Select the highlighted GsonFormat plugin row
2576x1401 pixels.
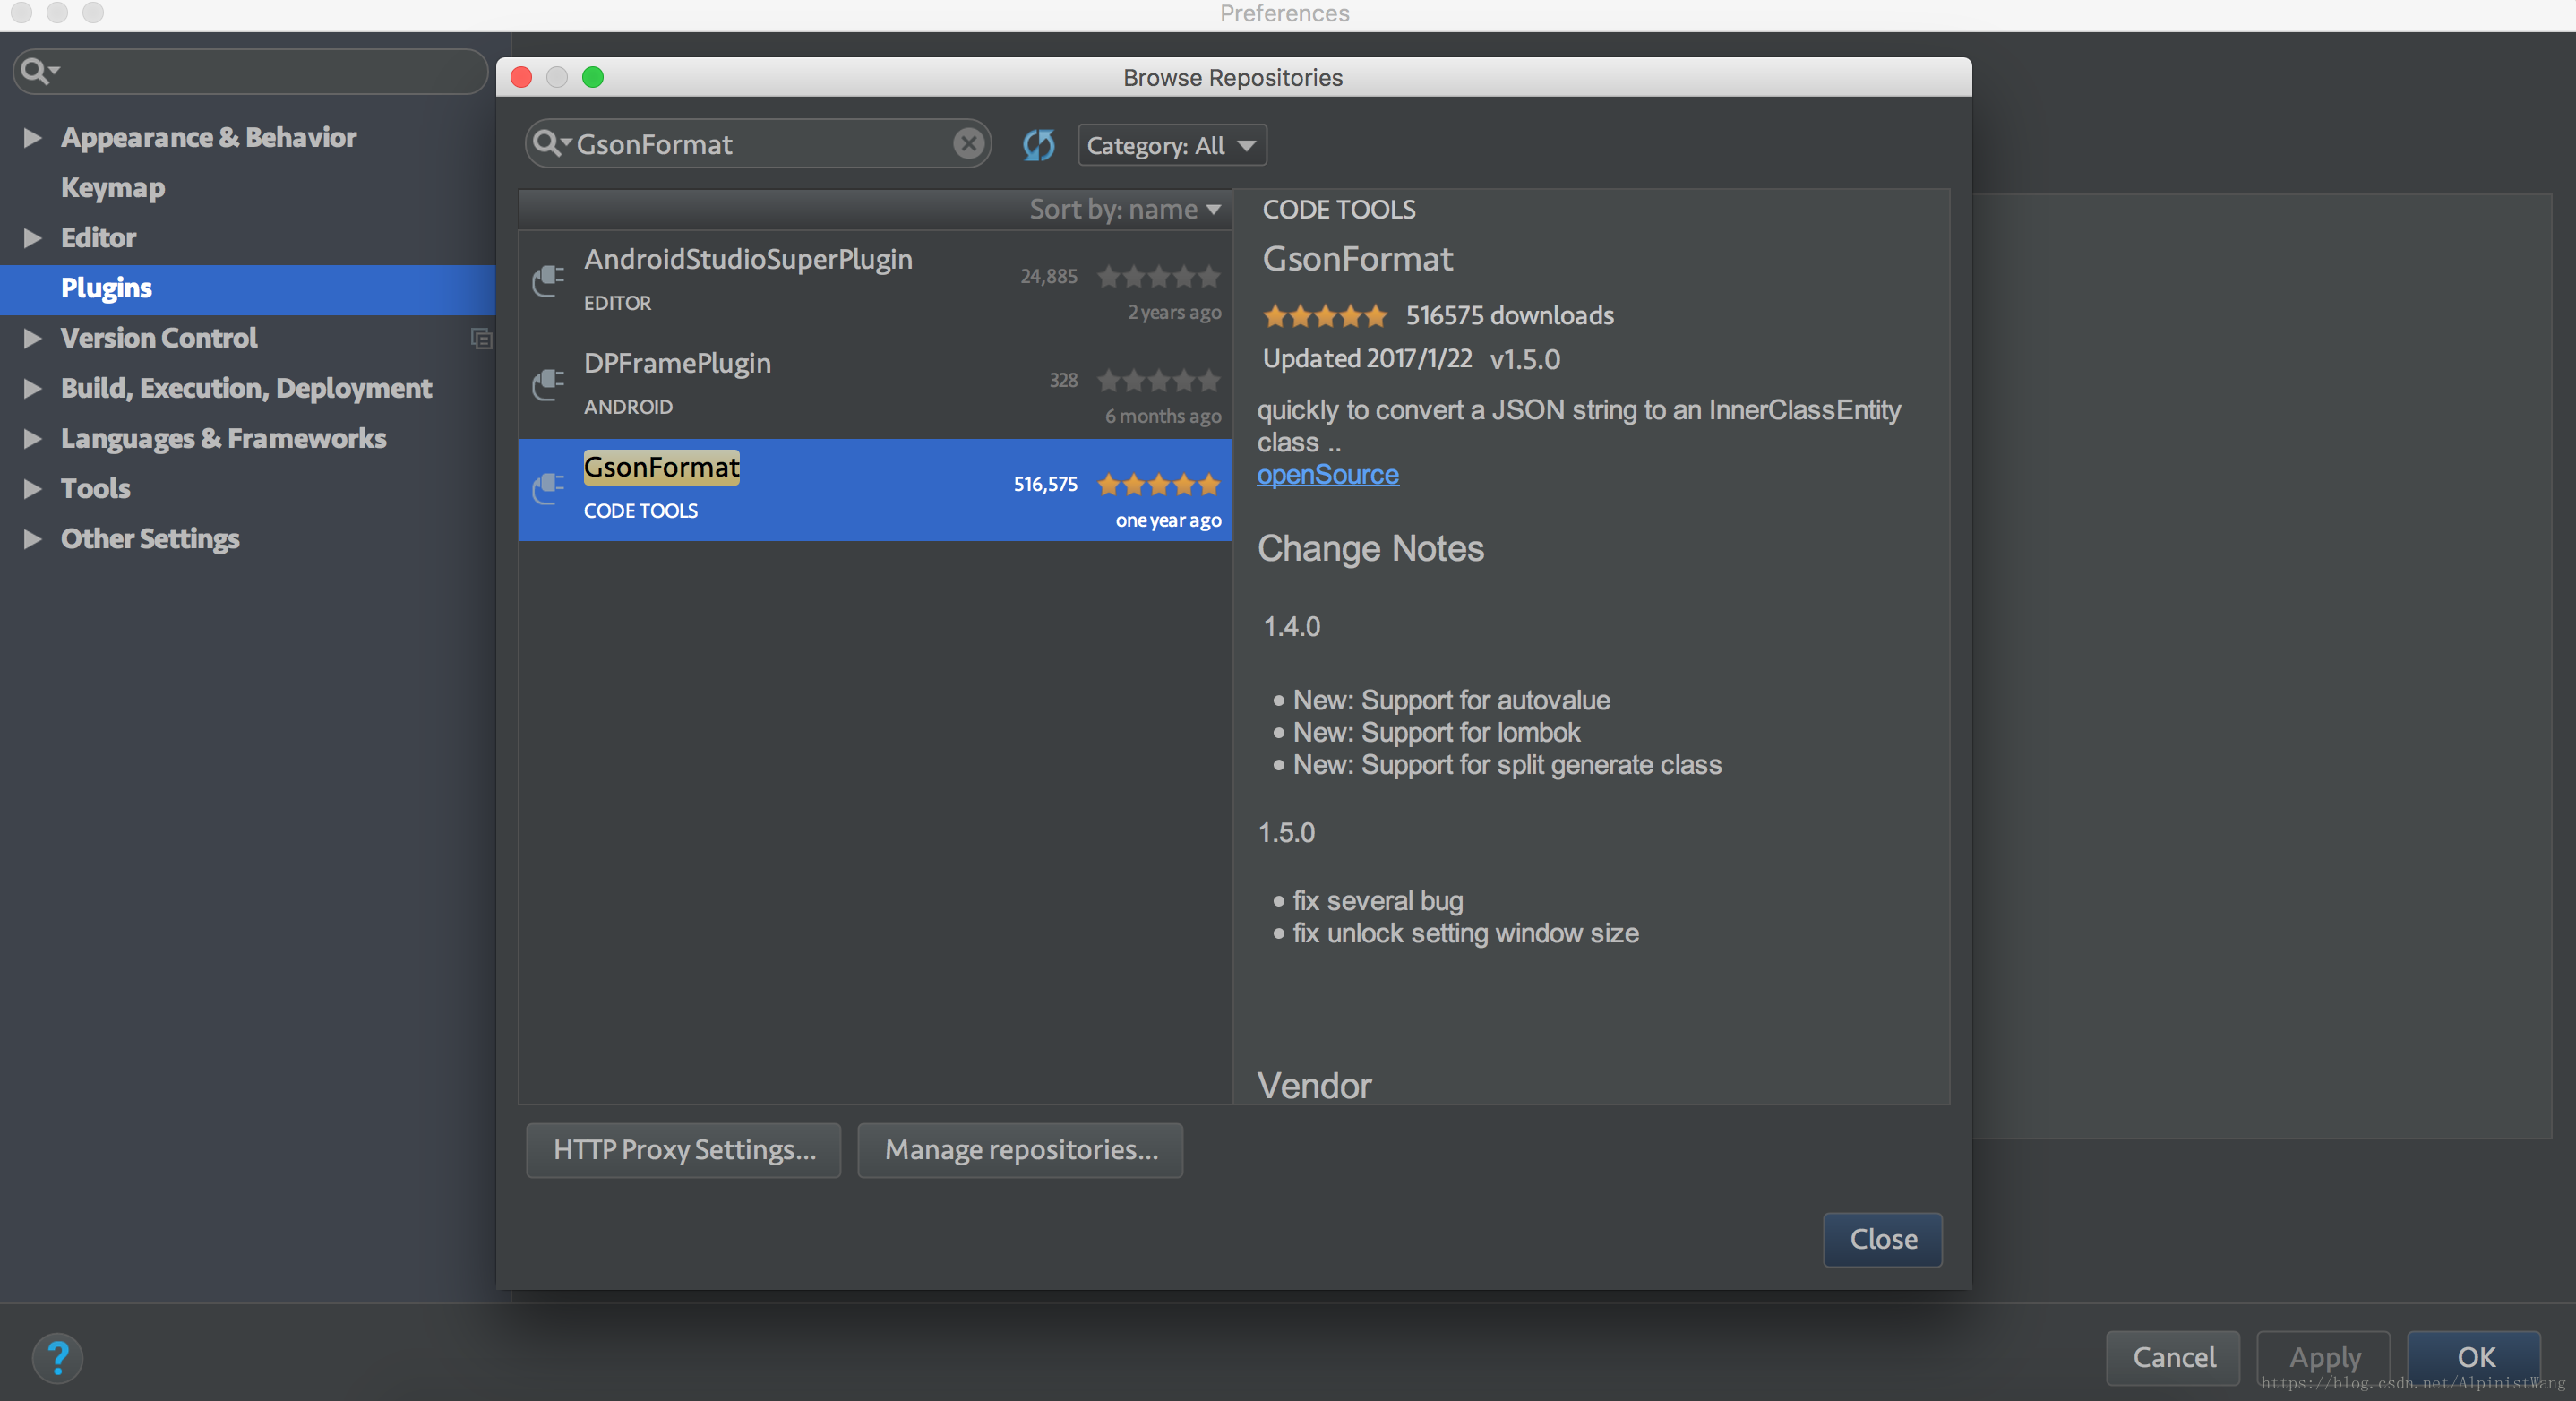pos(875,490)
